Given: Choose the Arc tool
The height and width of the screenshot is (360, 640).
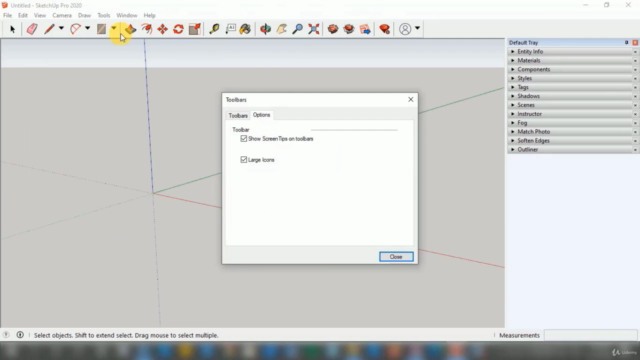Looking at the screenshot, I should (x=75, y=29).
